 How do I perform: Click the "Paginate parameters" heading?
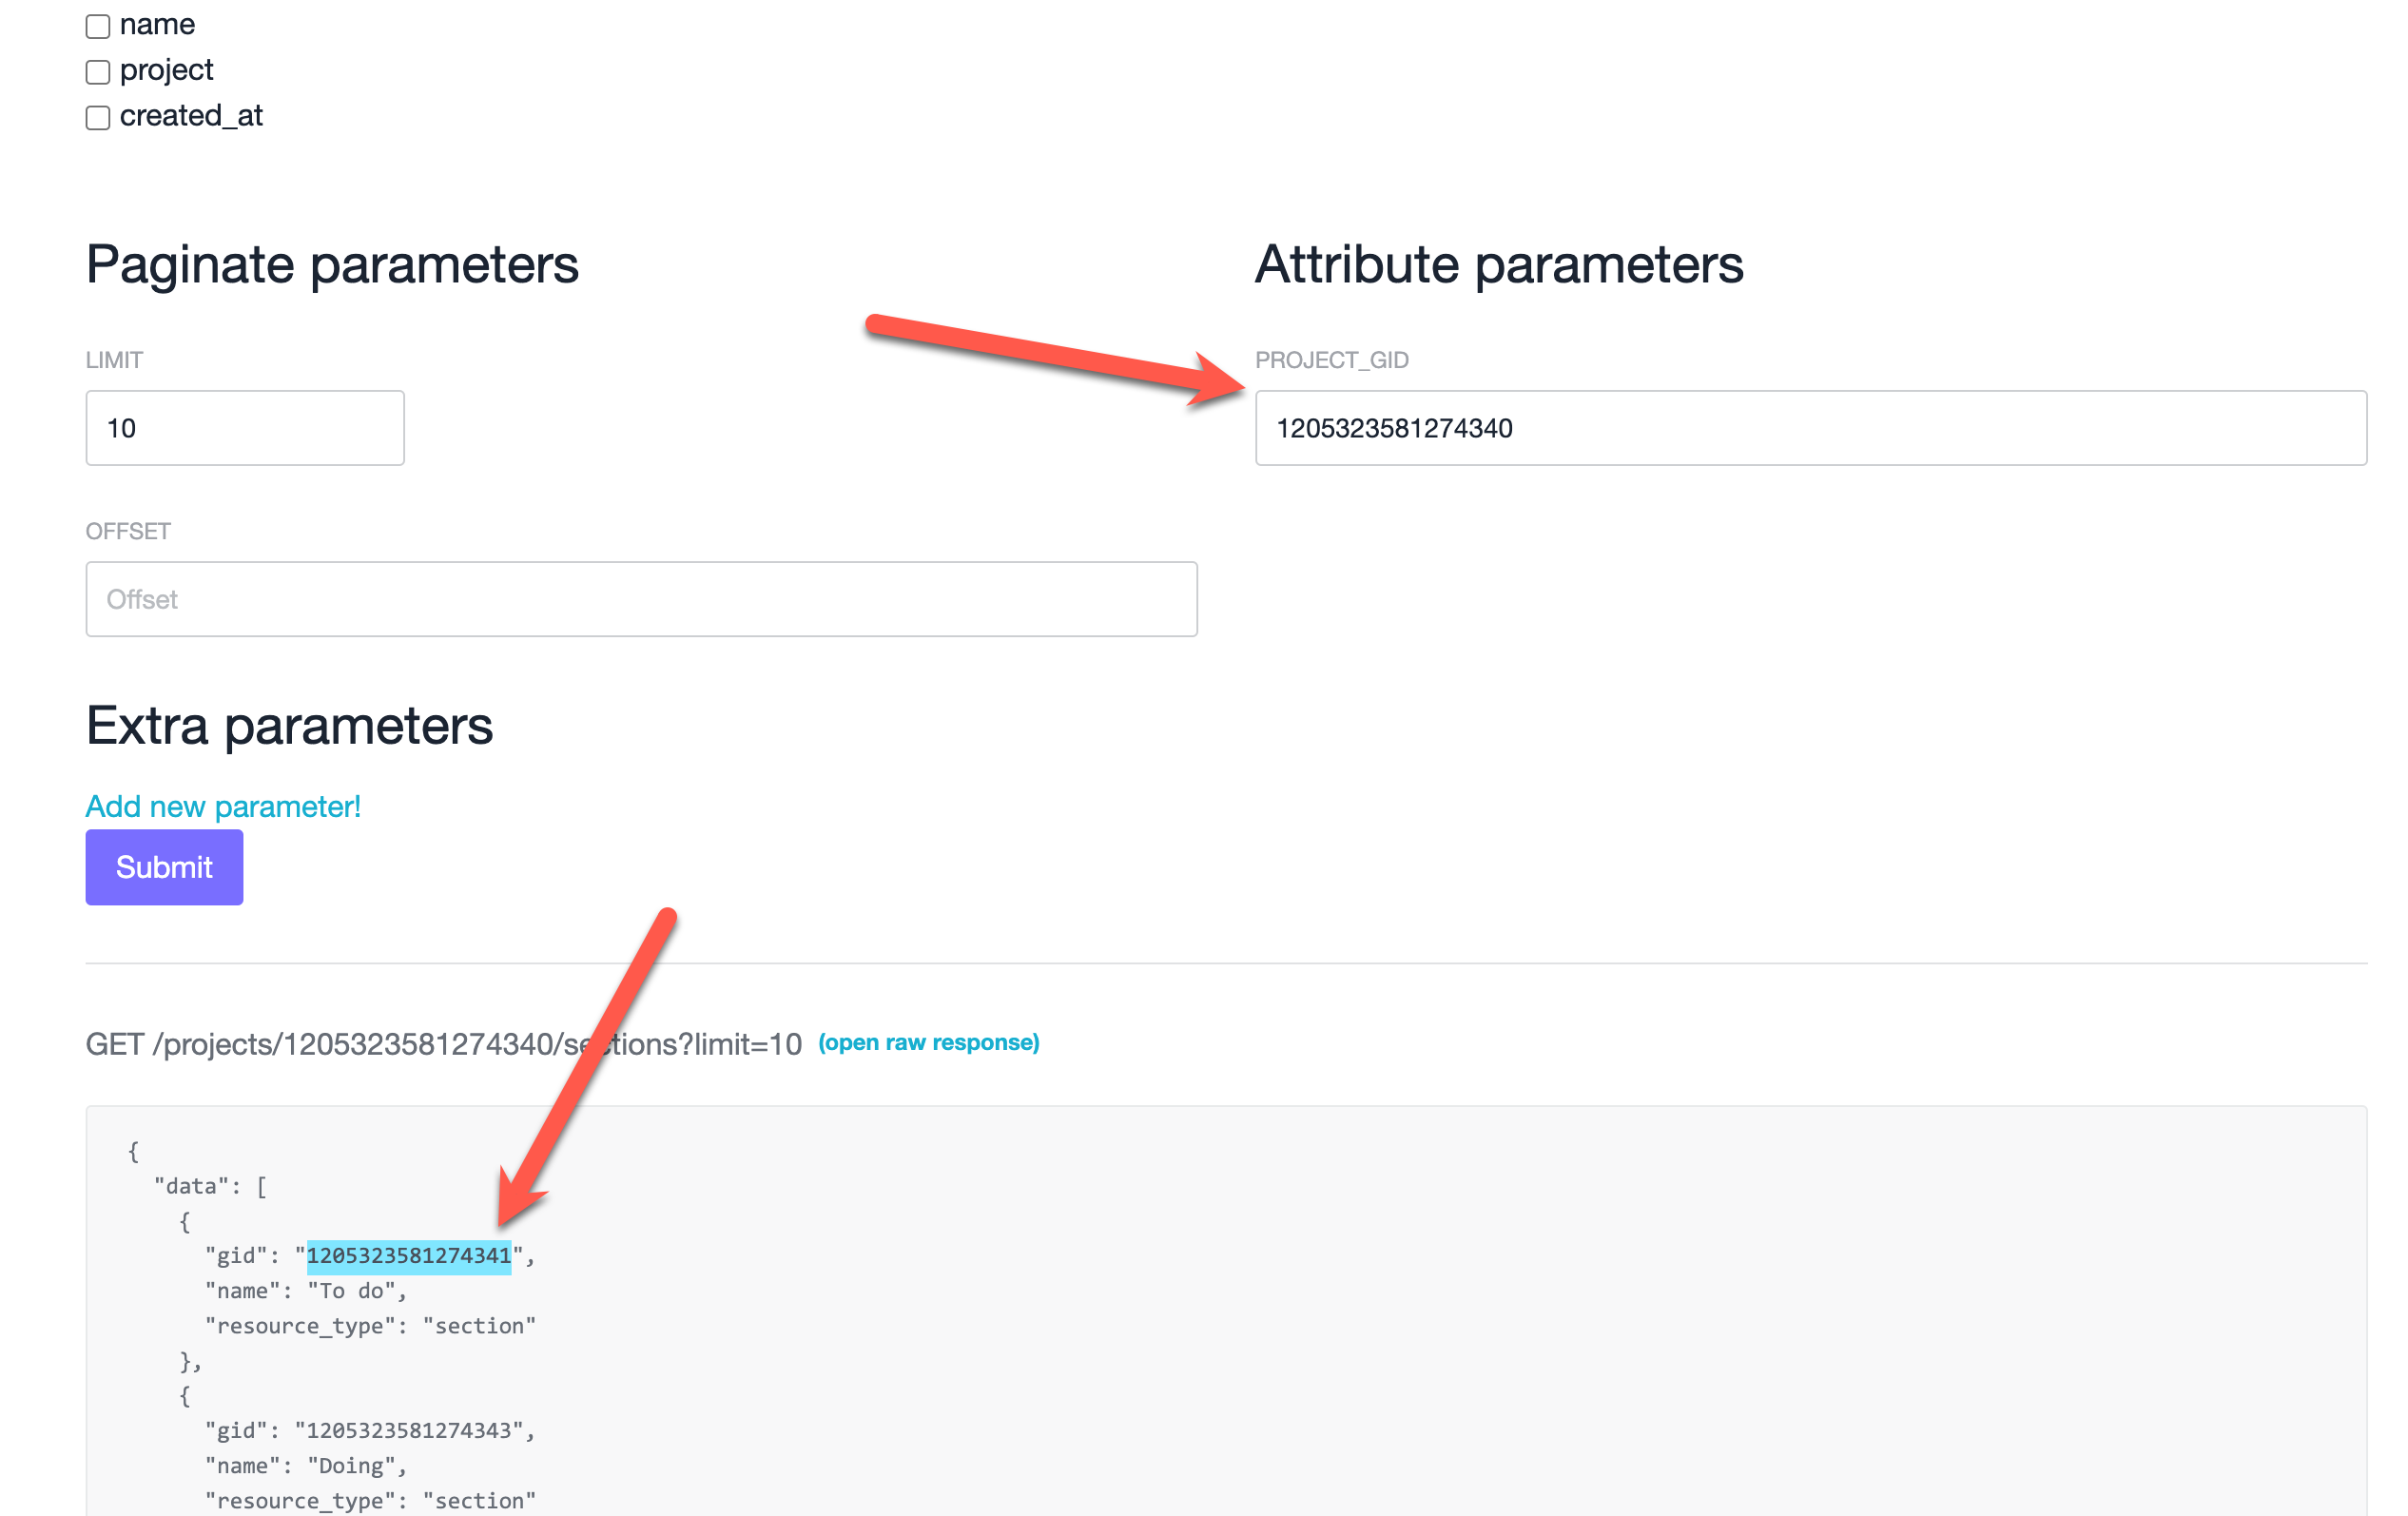click(332, 265)
